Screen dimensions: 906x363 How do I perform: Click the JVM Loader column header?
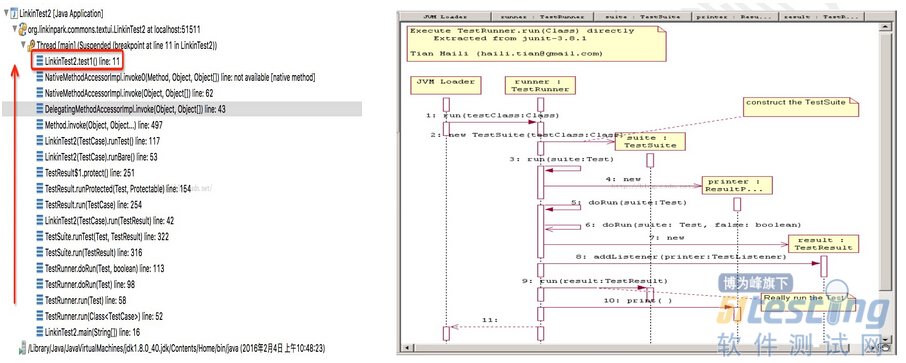point(445,16)
